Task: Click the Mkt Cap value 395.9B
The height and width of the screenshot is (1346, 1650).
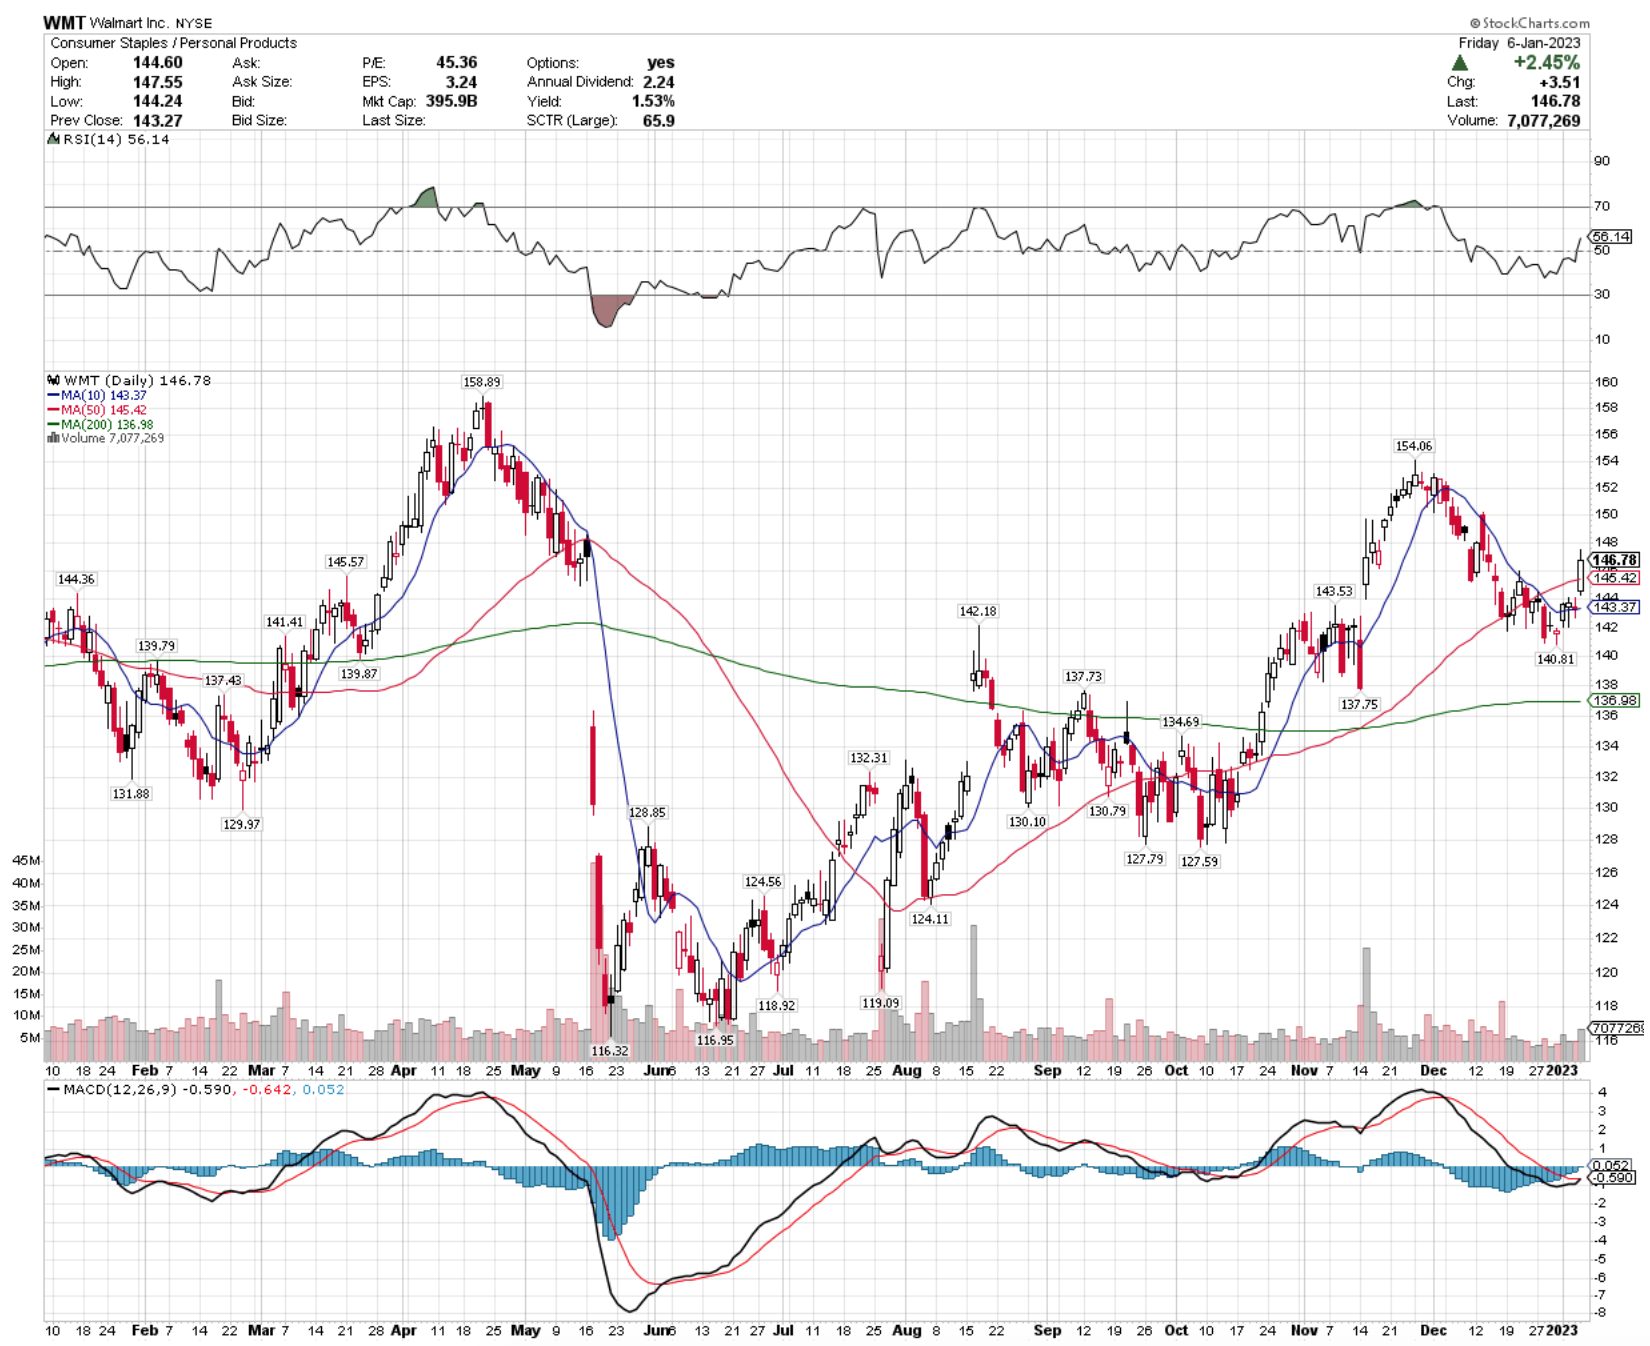Action: (x=451, y=101)
